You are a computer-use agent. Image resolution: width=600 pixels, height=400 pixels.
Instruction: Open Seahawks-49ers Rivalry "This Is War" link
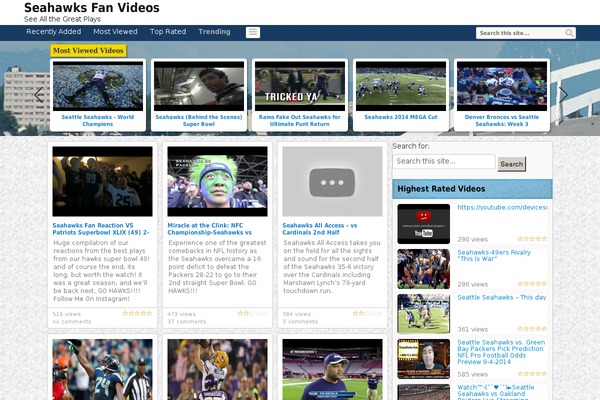494,255
